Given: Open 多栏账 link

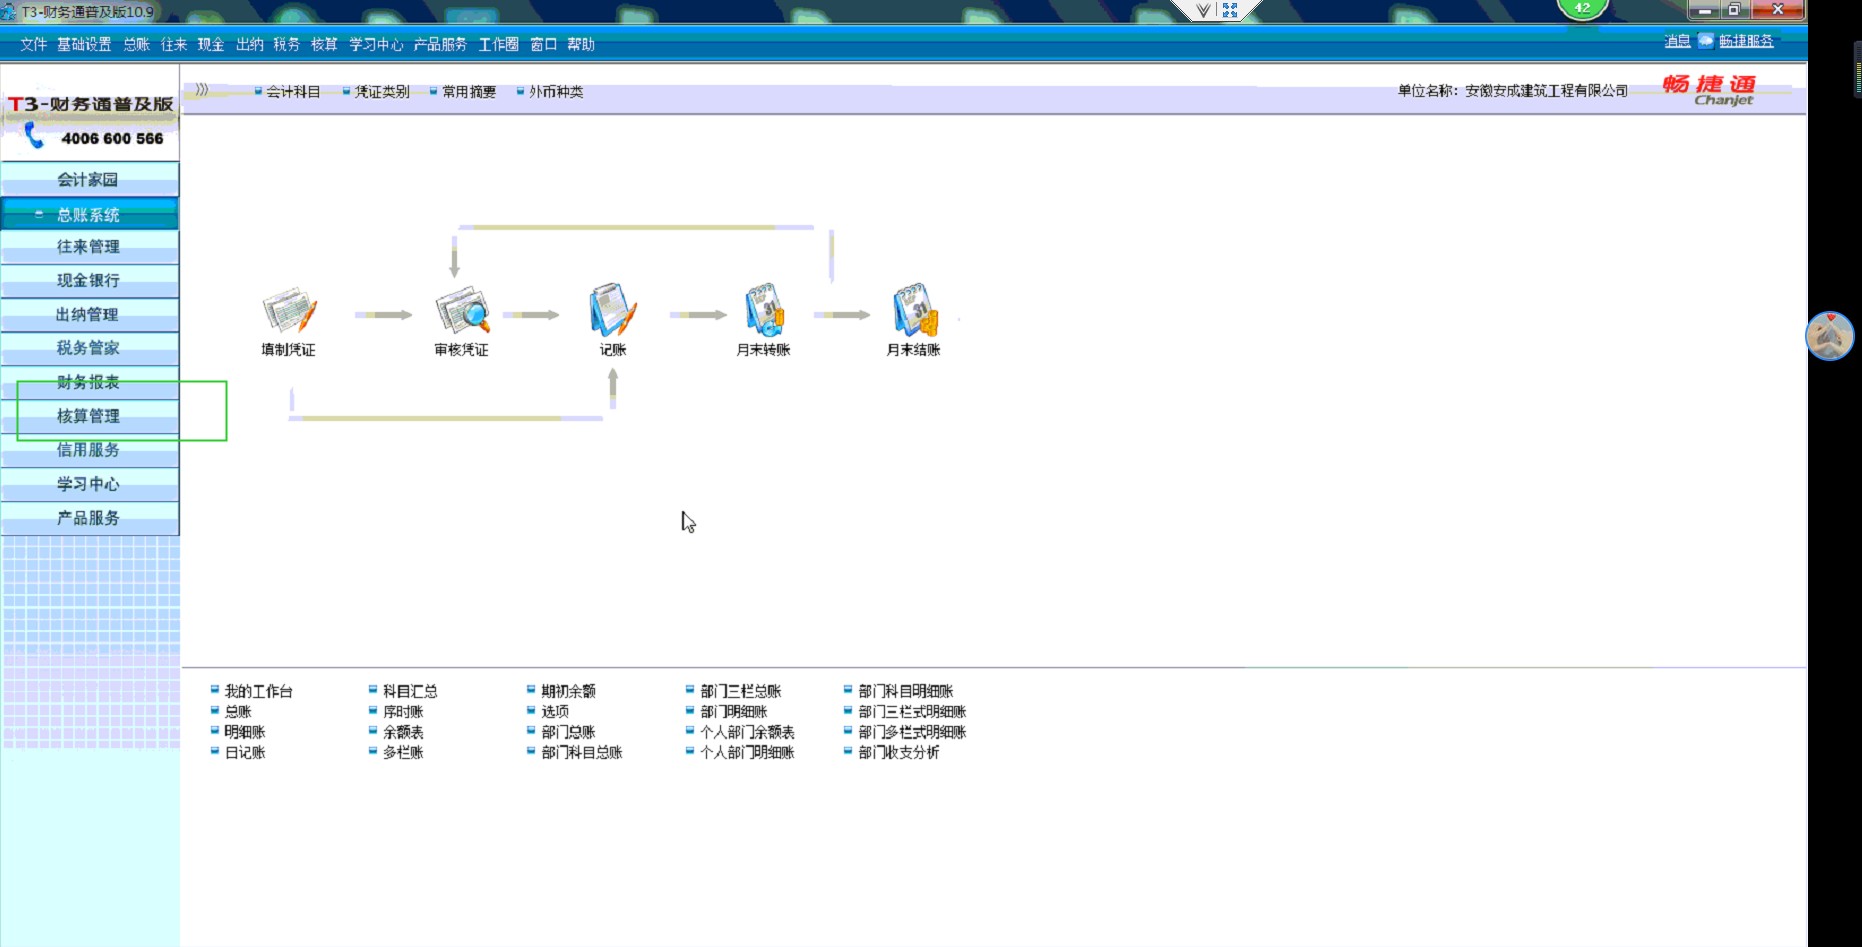Looking at the screenshot, I should 403,752.
